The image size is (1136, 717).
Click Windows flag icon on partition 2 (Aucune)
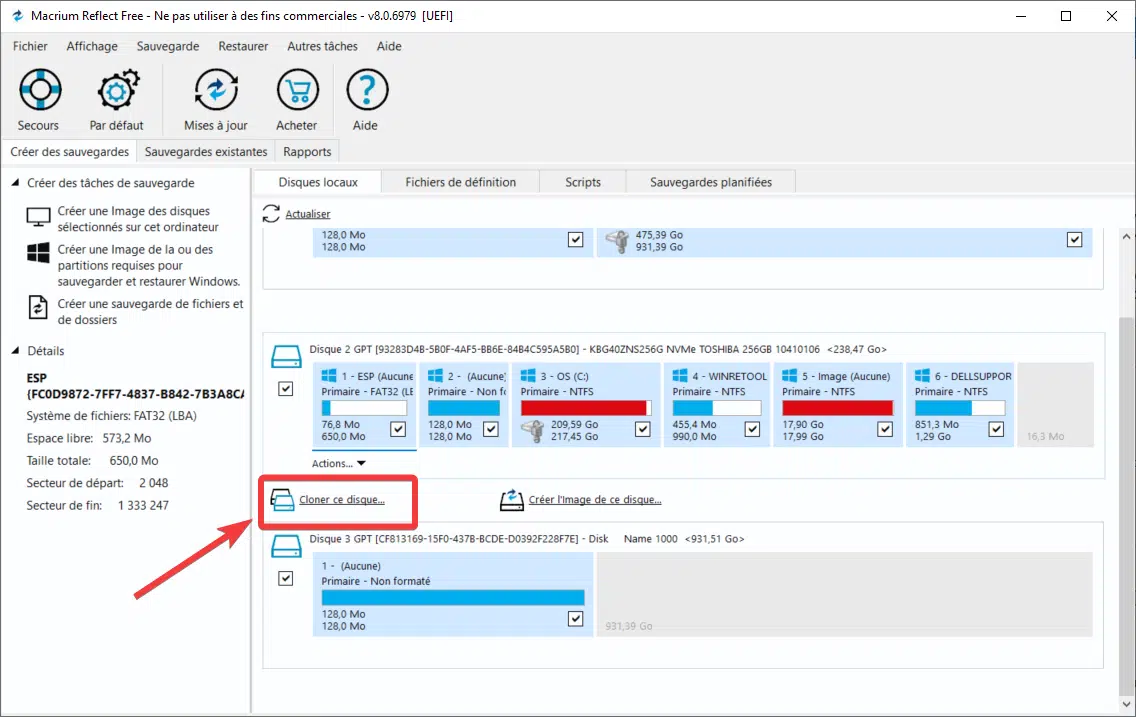click(435, 375)
